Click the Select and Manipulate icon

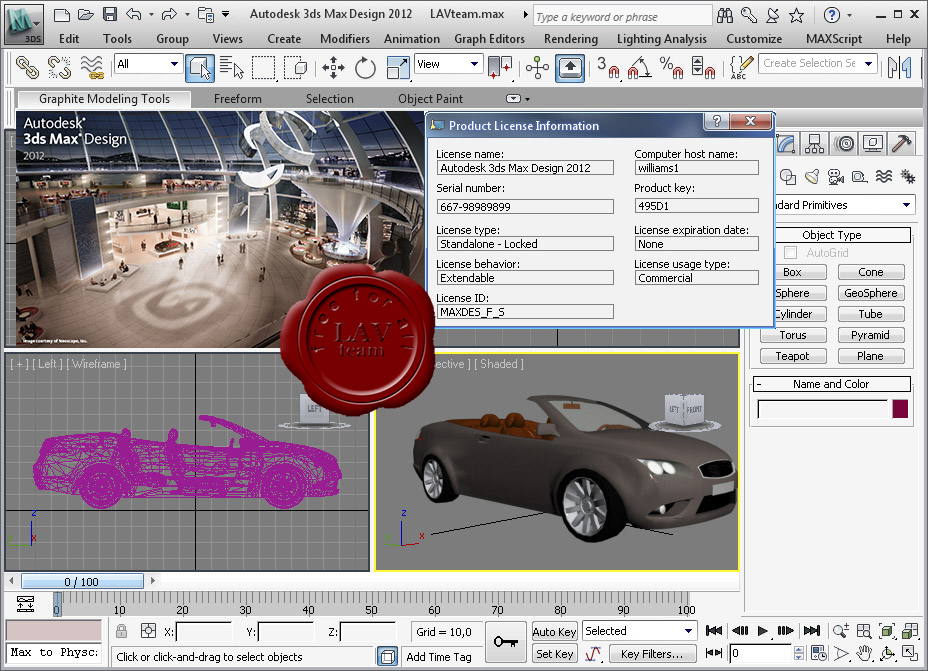point(537,67)
